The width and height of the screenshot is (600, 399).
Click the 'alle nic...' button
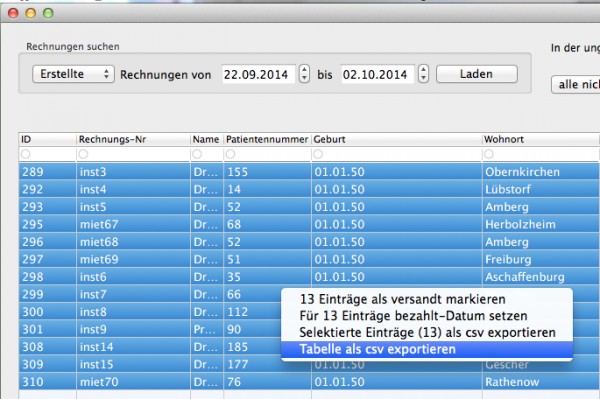576,85
